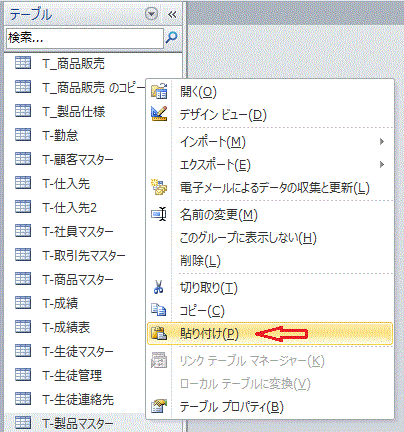Click the table icon beside T-勤怠
The image size is (404, 432).
[23, 134]
